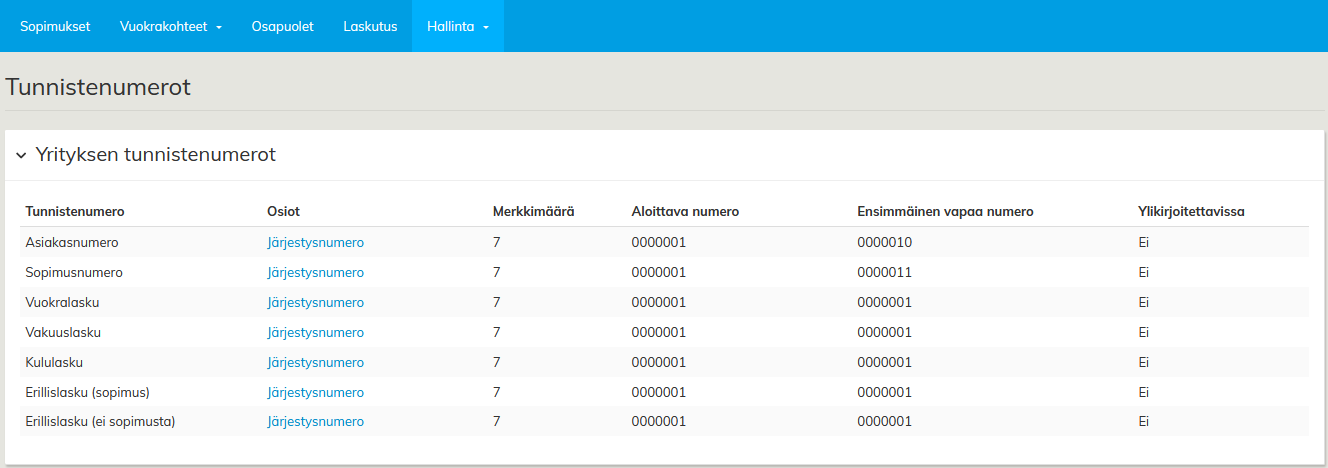
Task: Navigate to Laskutus in the top bar
Action: 370,27
